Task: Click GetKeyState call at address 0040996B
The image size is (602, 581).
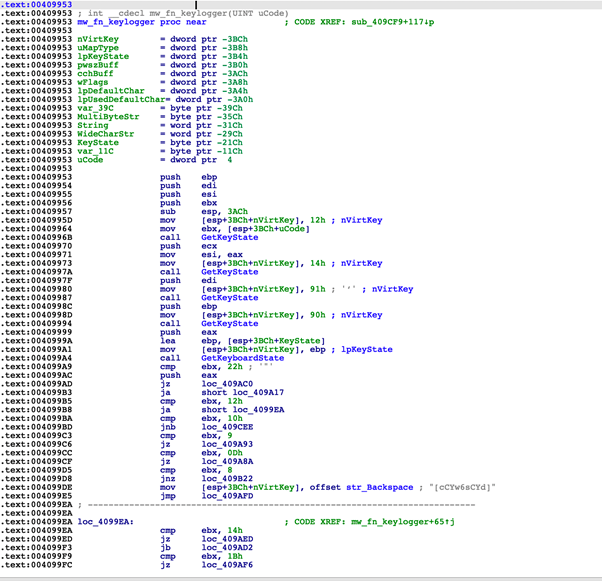Action: [230, 237]
